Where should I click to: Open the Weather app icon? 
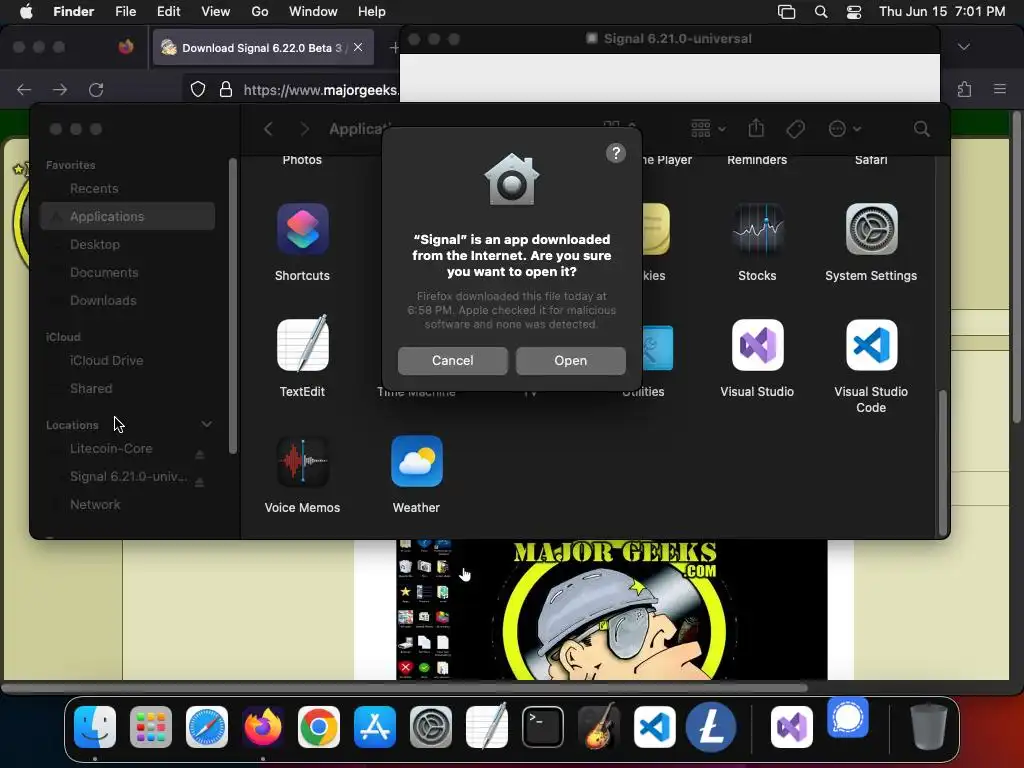417,461
